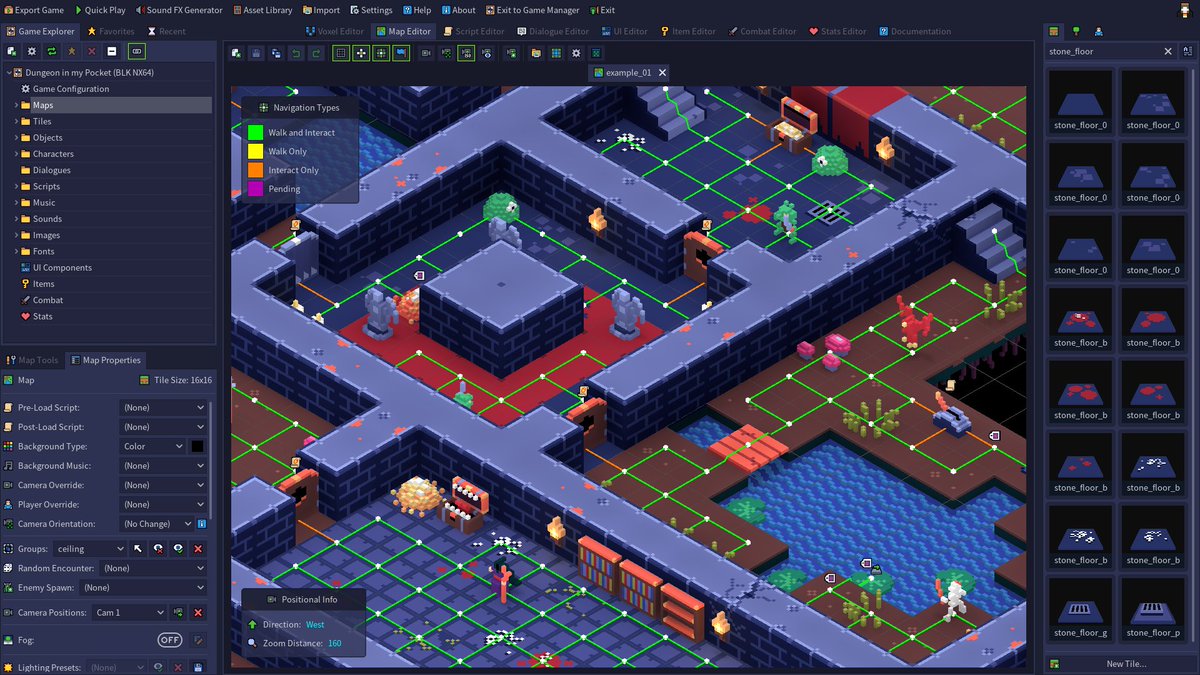
Task: Click the Camera Orientation info icon
Action: tap(201, 524)
